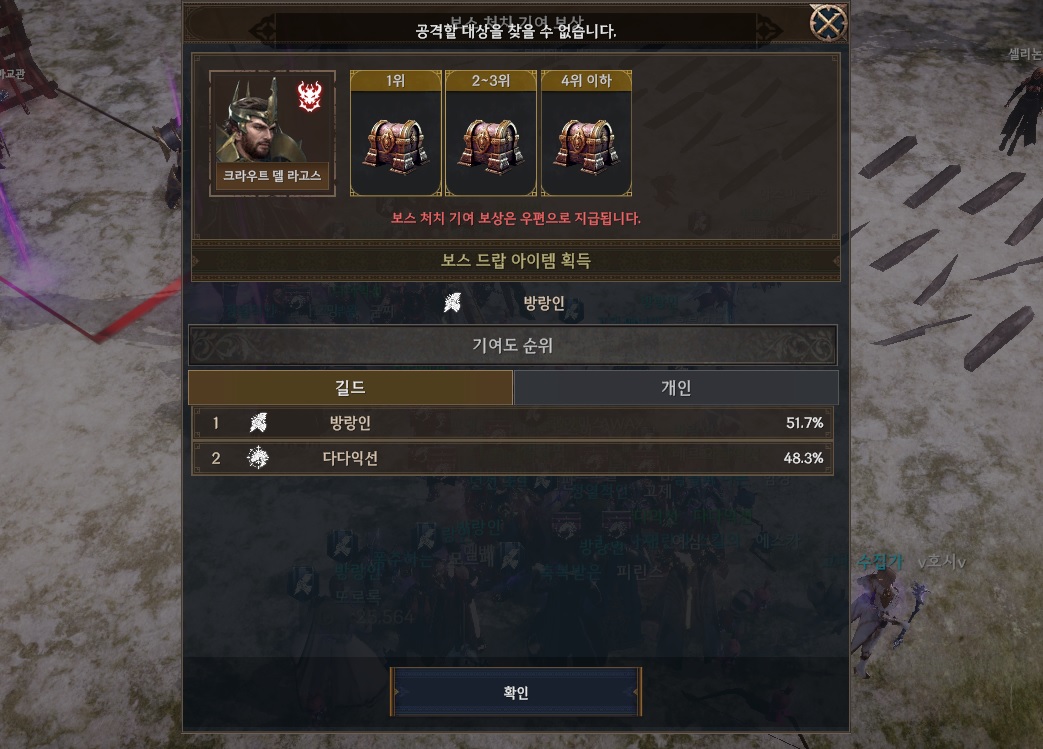Click the red demon boss-grade emblem
Image resolution: width=1043 pixels, height=749 pixels.
pos(309,96)
